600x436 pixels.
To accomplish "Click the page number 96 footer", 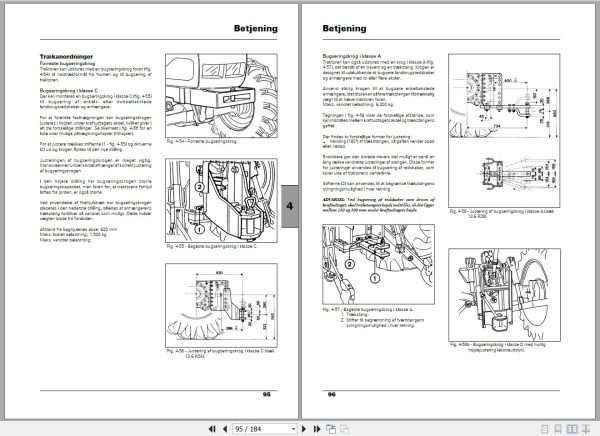I will click(332, 394).
